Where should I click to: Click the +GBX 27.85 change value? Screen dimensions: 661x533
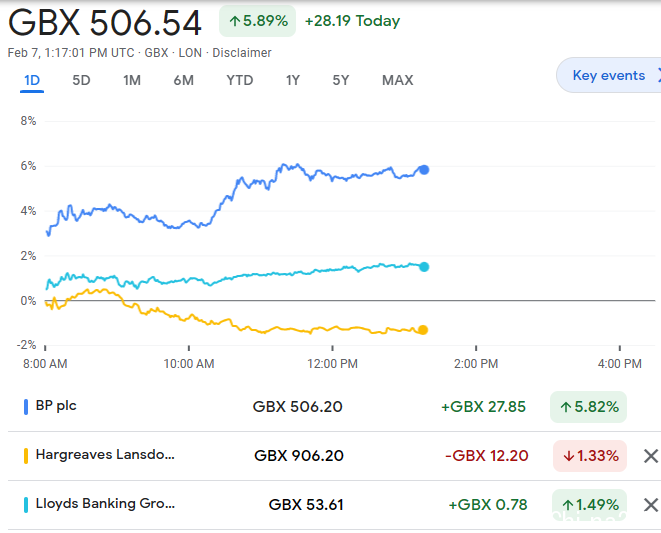pos(483,407)
